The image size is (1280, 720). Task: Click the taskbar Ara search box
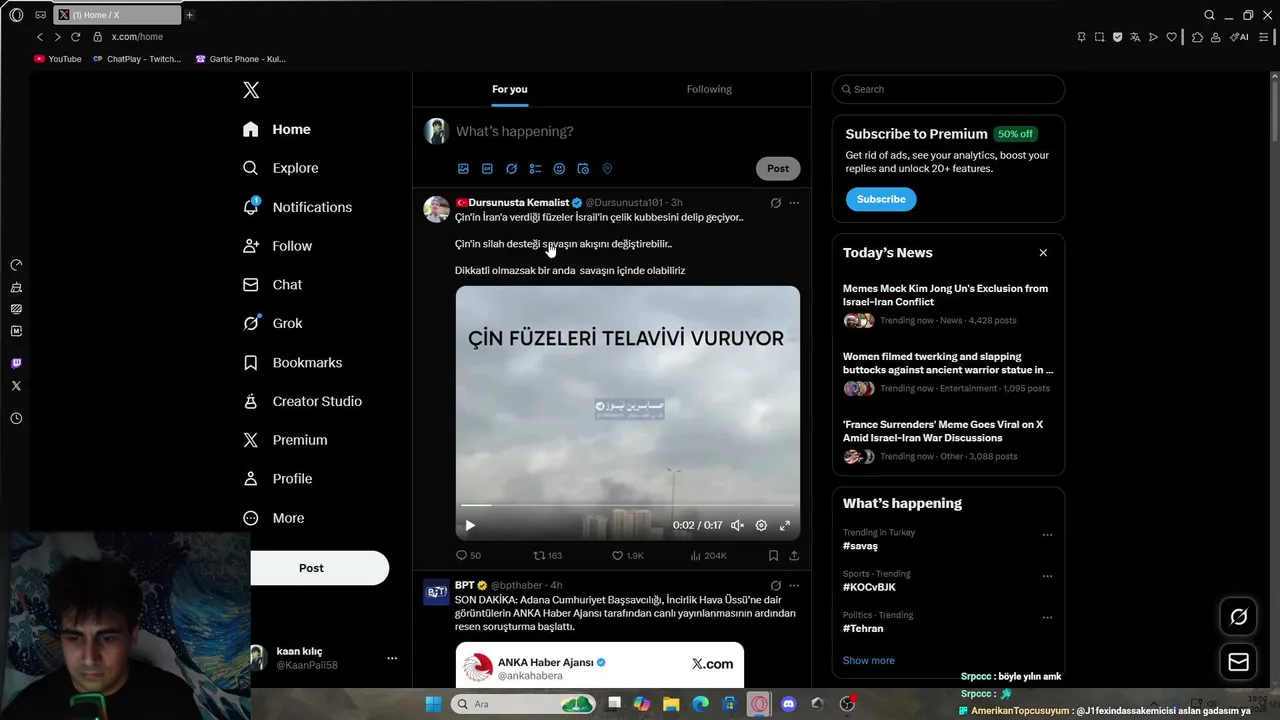[523, 704]
